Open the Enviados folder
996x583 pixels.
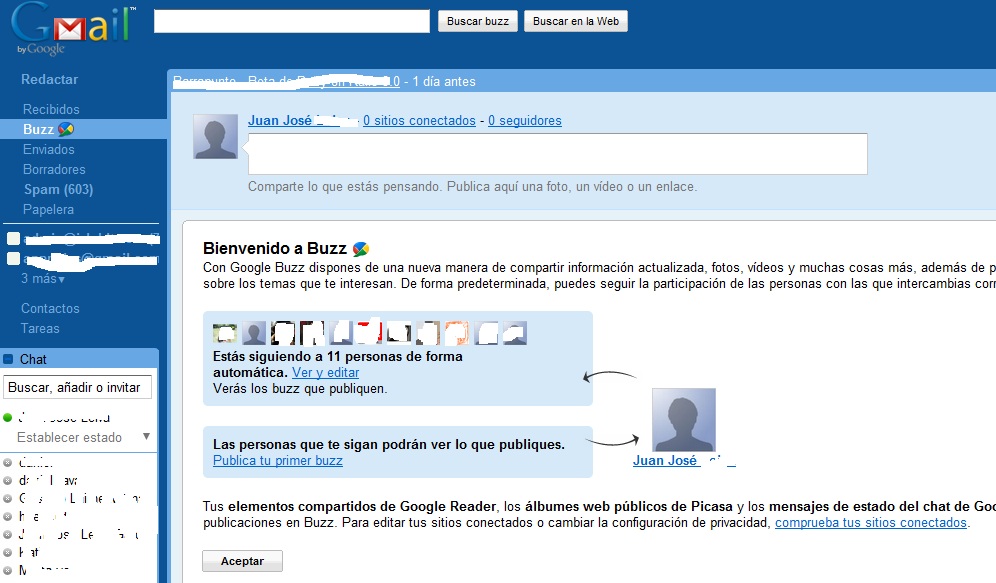[48, 149]
